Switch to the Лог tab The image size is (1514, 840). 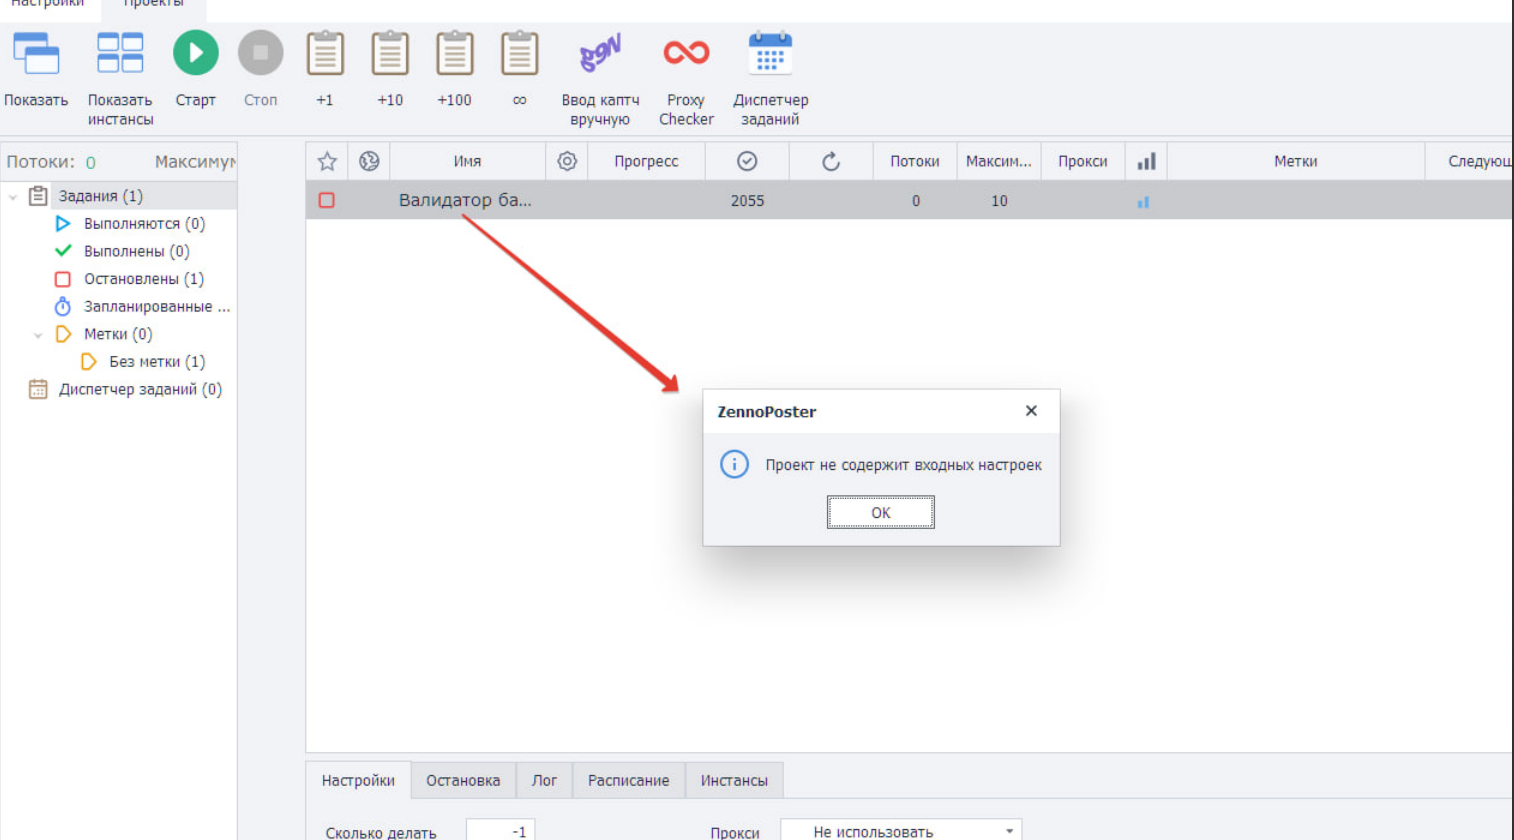click(x=544, y=780)
